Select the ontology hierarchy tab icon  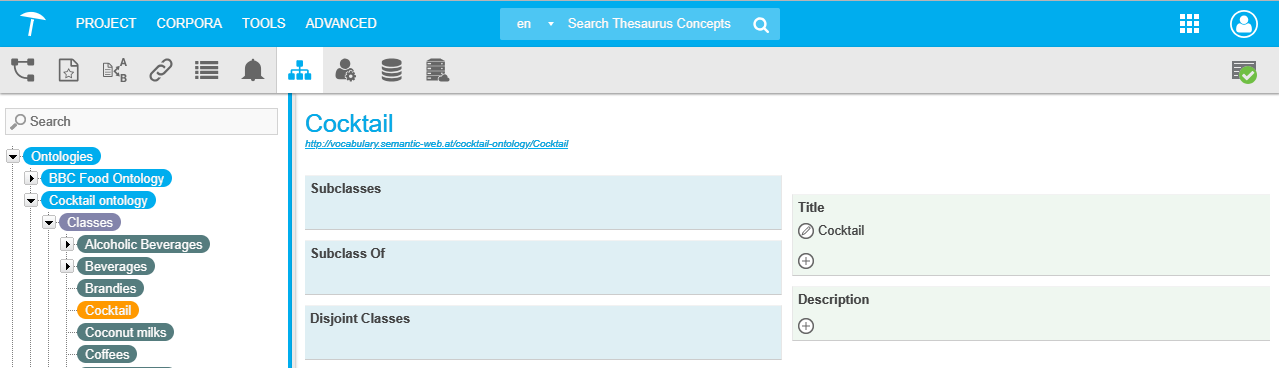click(299, 70)
